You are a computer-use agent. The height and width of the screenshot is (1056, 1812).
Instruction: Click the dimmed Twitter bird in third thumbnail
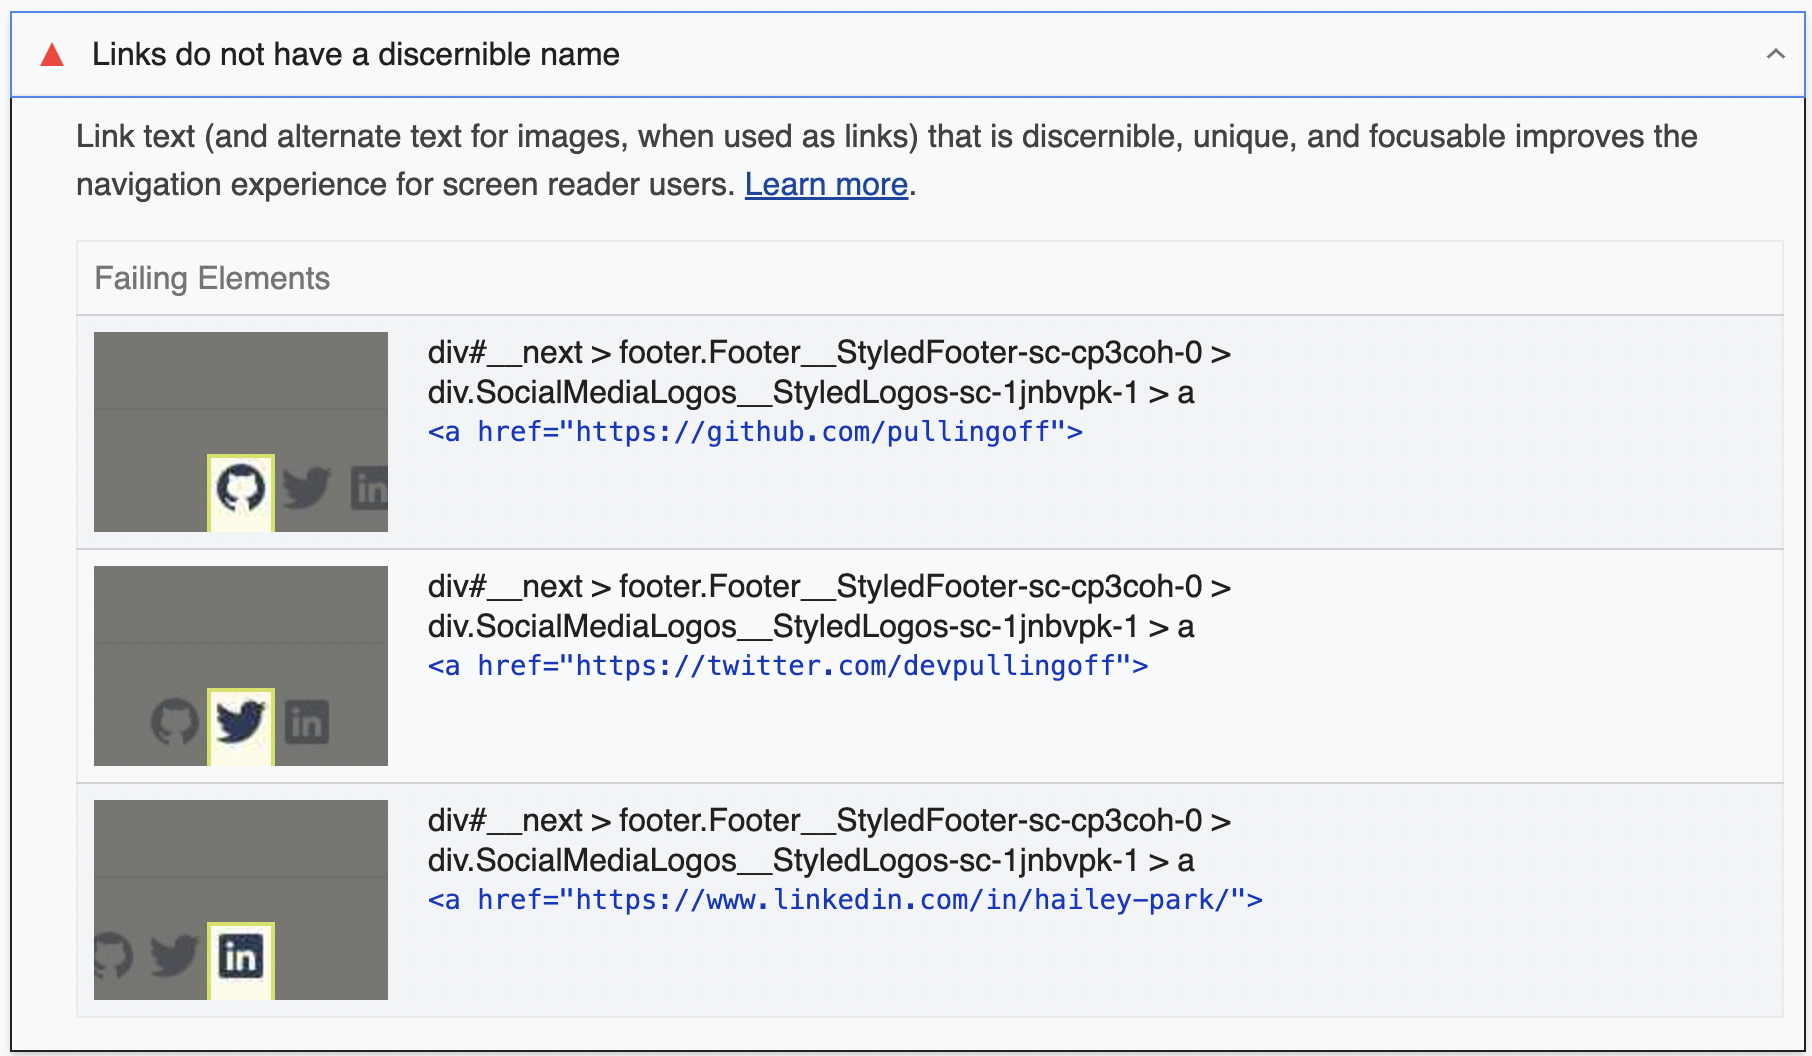(174, 956)
